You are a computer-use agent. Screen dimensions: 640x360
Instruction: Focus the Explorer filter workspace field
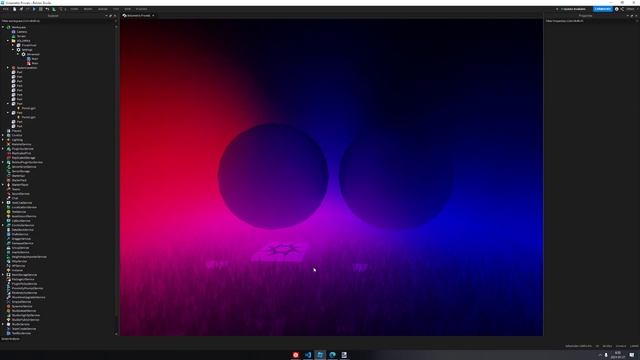57,21
